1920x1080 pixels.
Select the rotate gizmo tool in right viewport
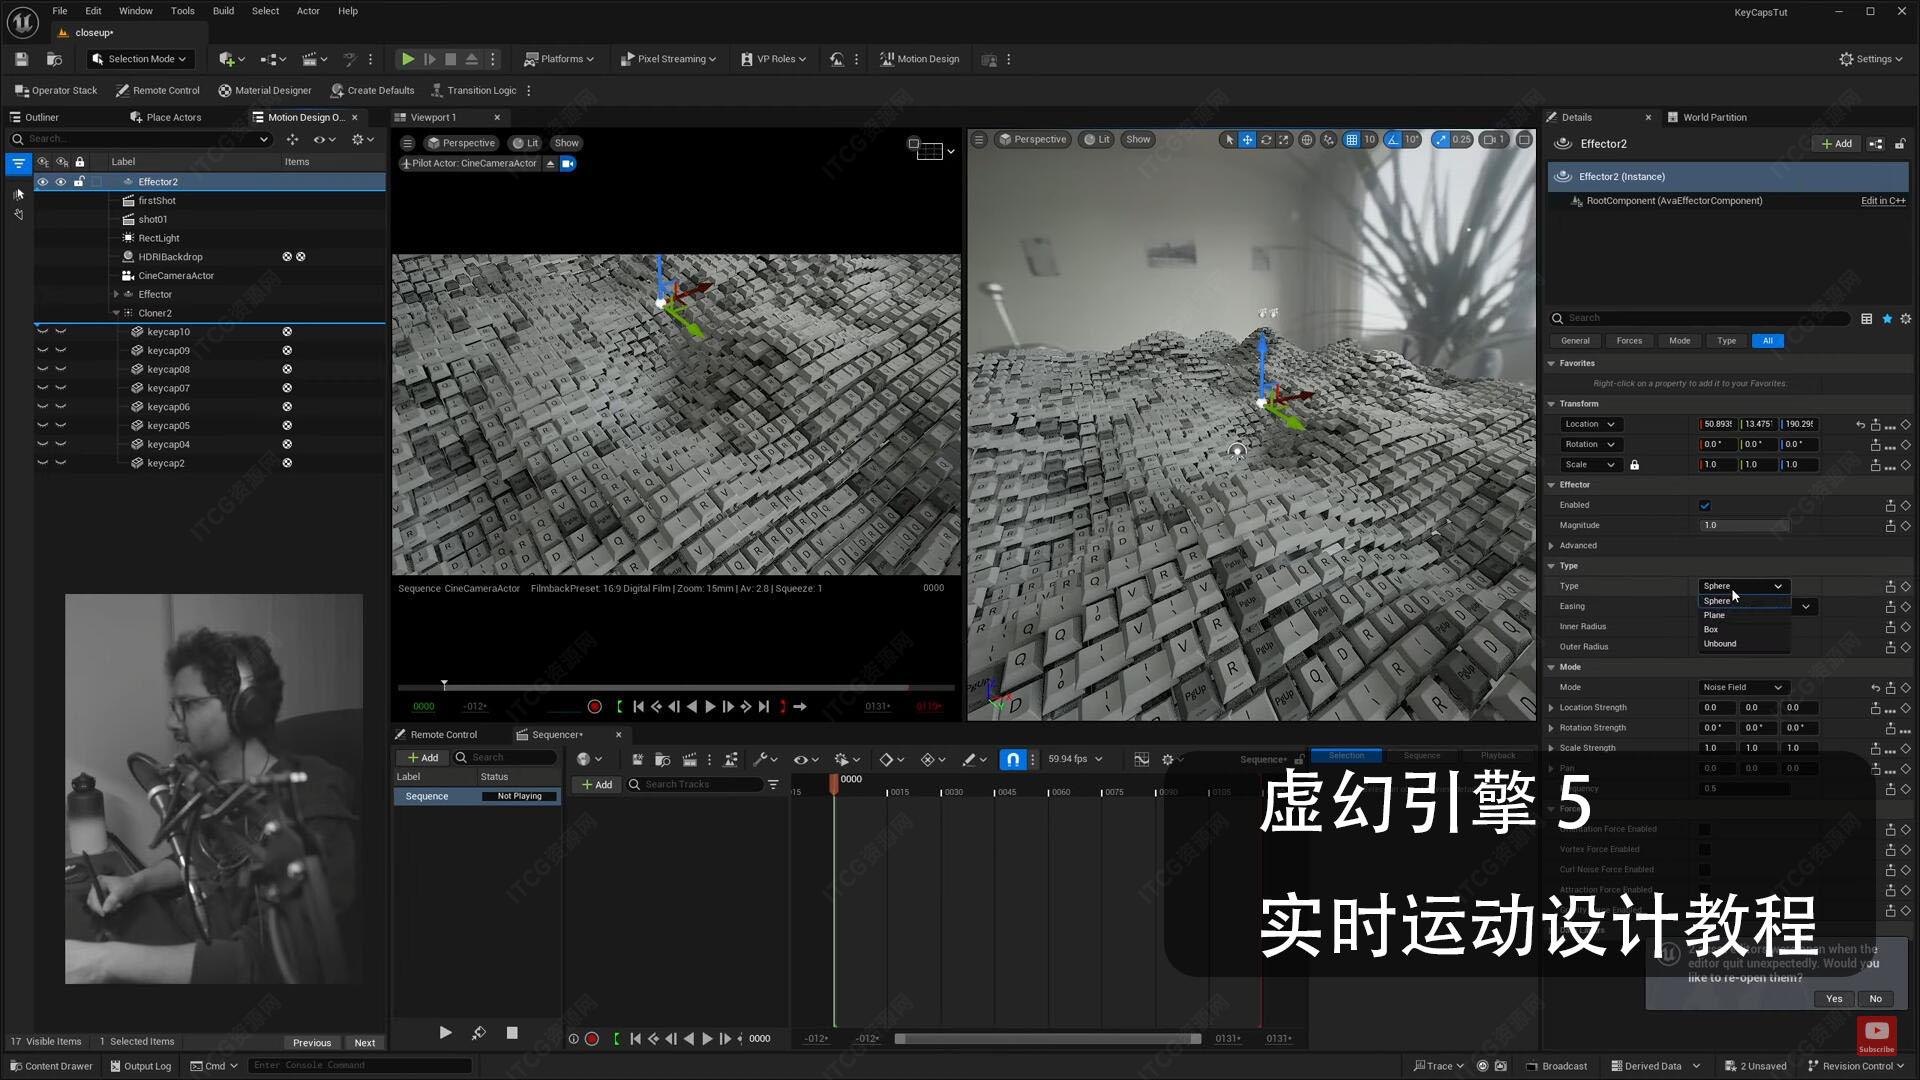(1266, 140)
